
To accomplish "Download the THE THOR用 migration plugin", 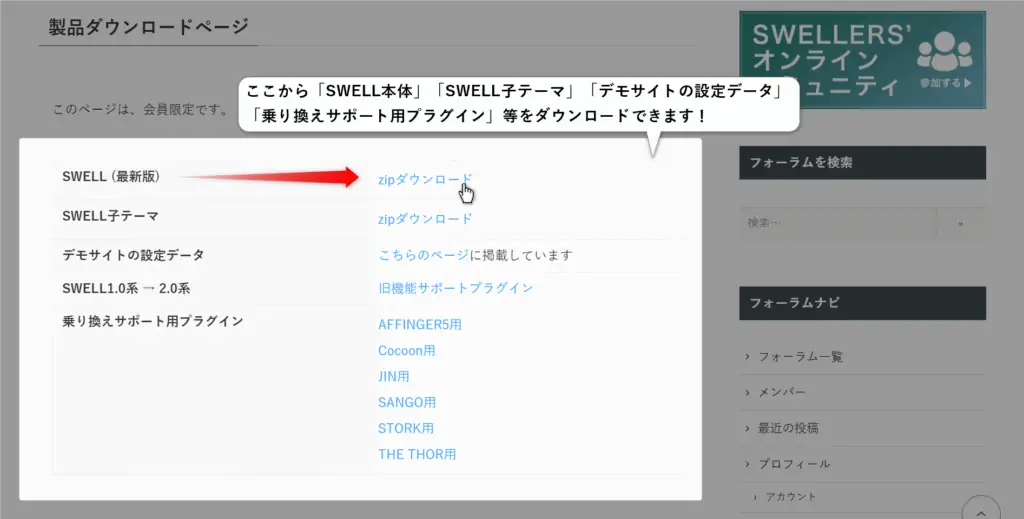I will tap(417, 454).
